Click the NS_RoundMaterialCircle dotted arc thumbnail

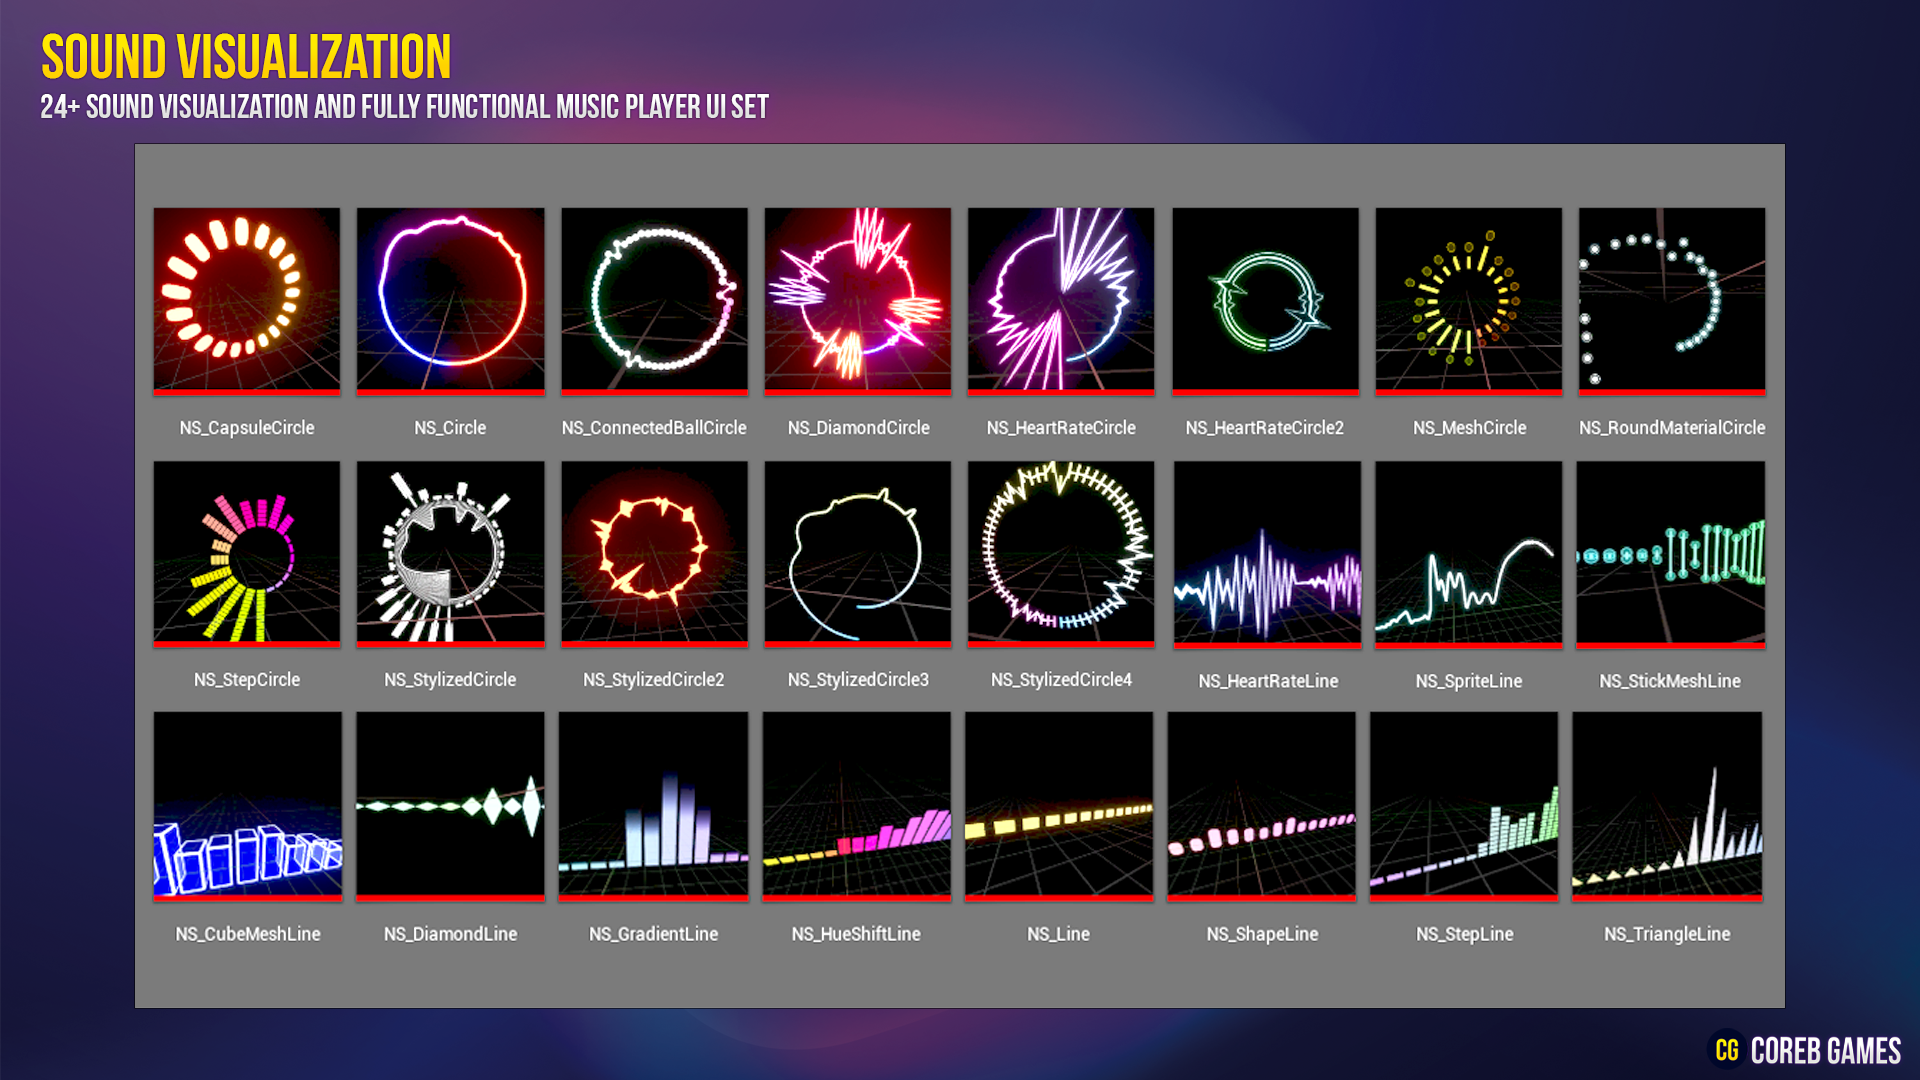click(x=1671, y=300)
